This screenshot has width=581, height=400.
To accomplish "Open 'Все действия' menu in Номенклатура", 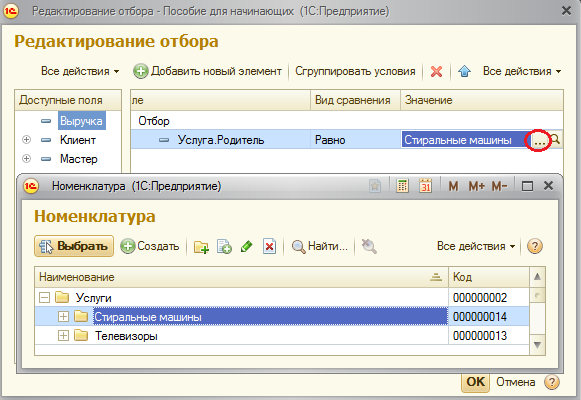I will point(476,246).
